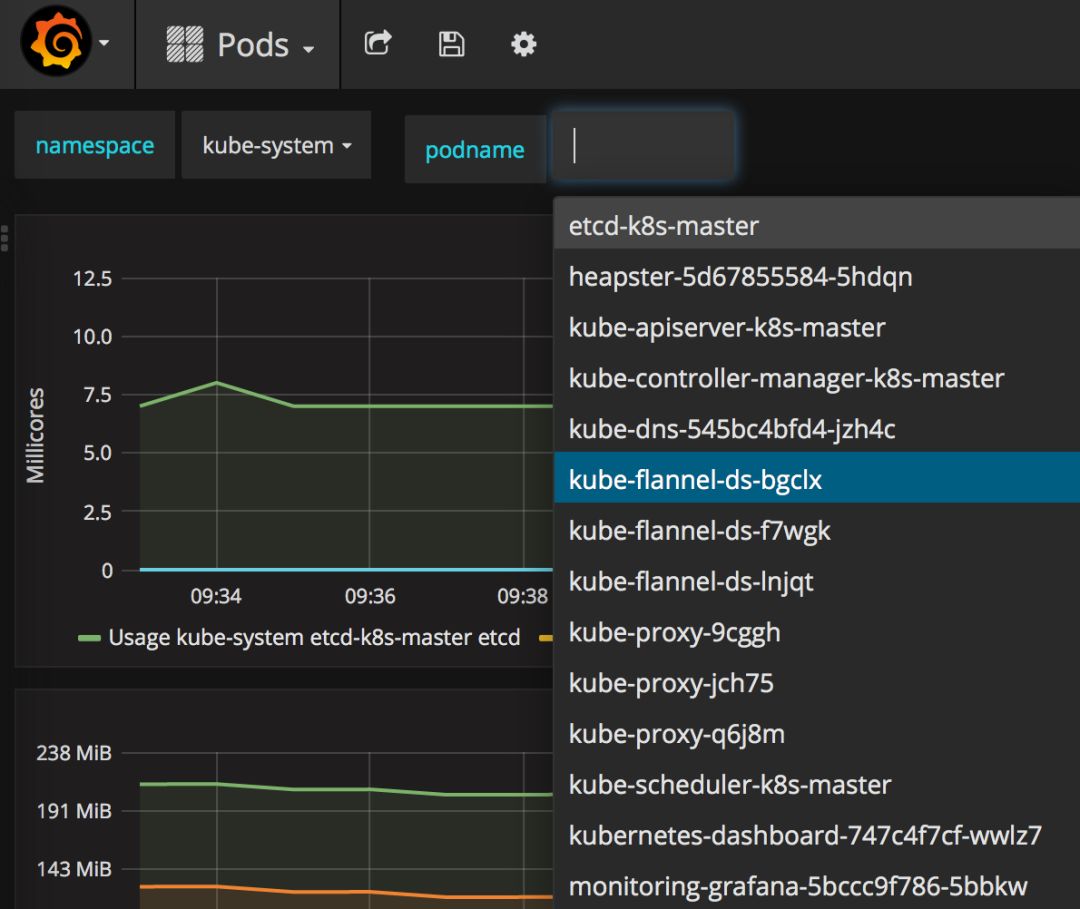Focus the podname search input field

(x=643, y=147)
